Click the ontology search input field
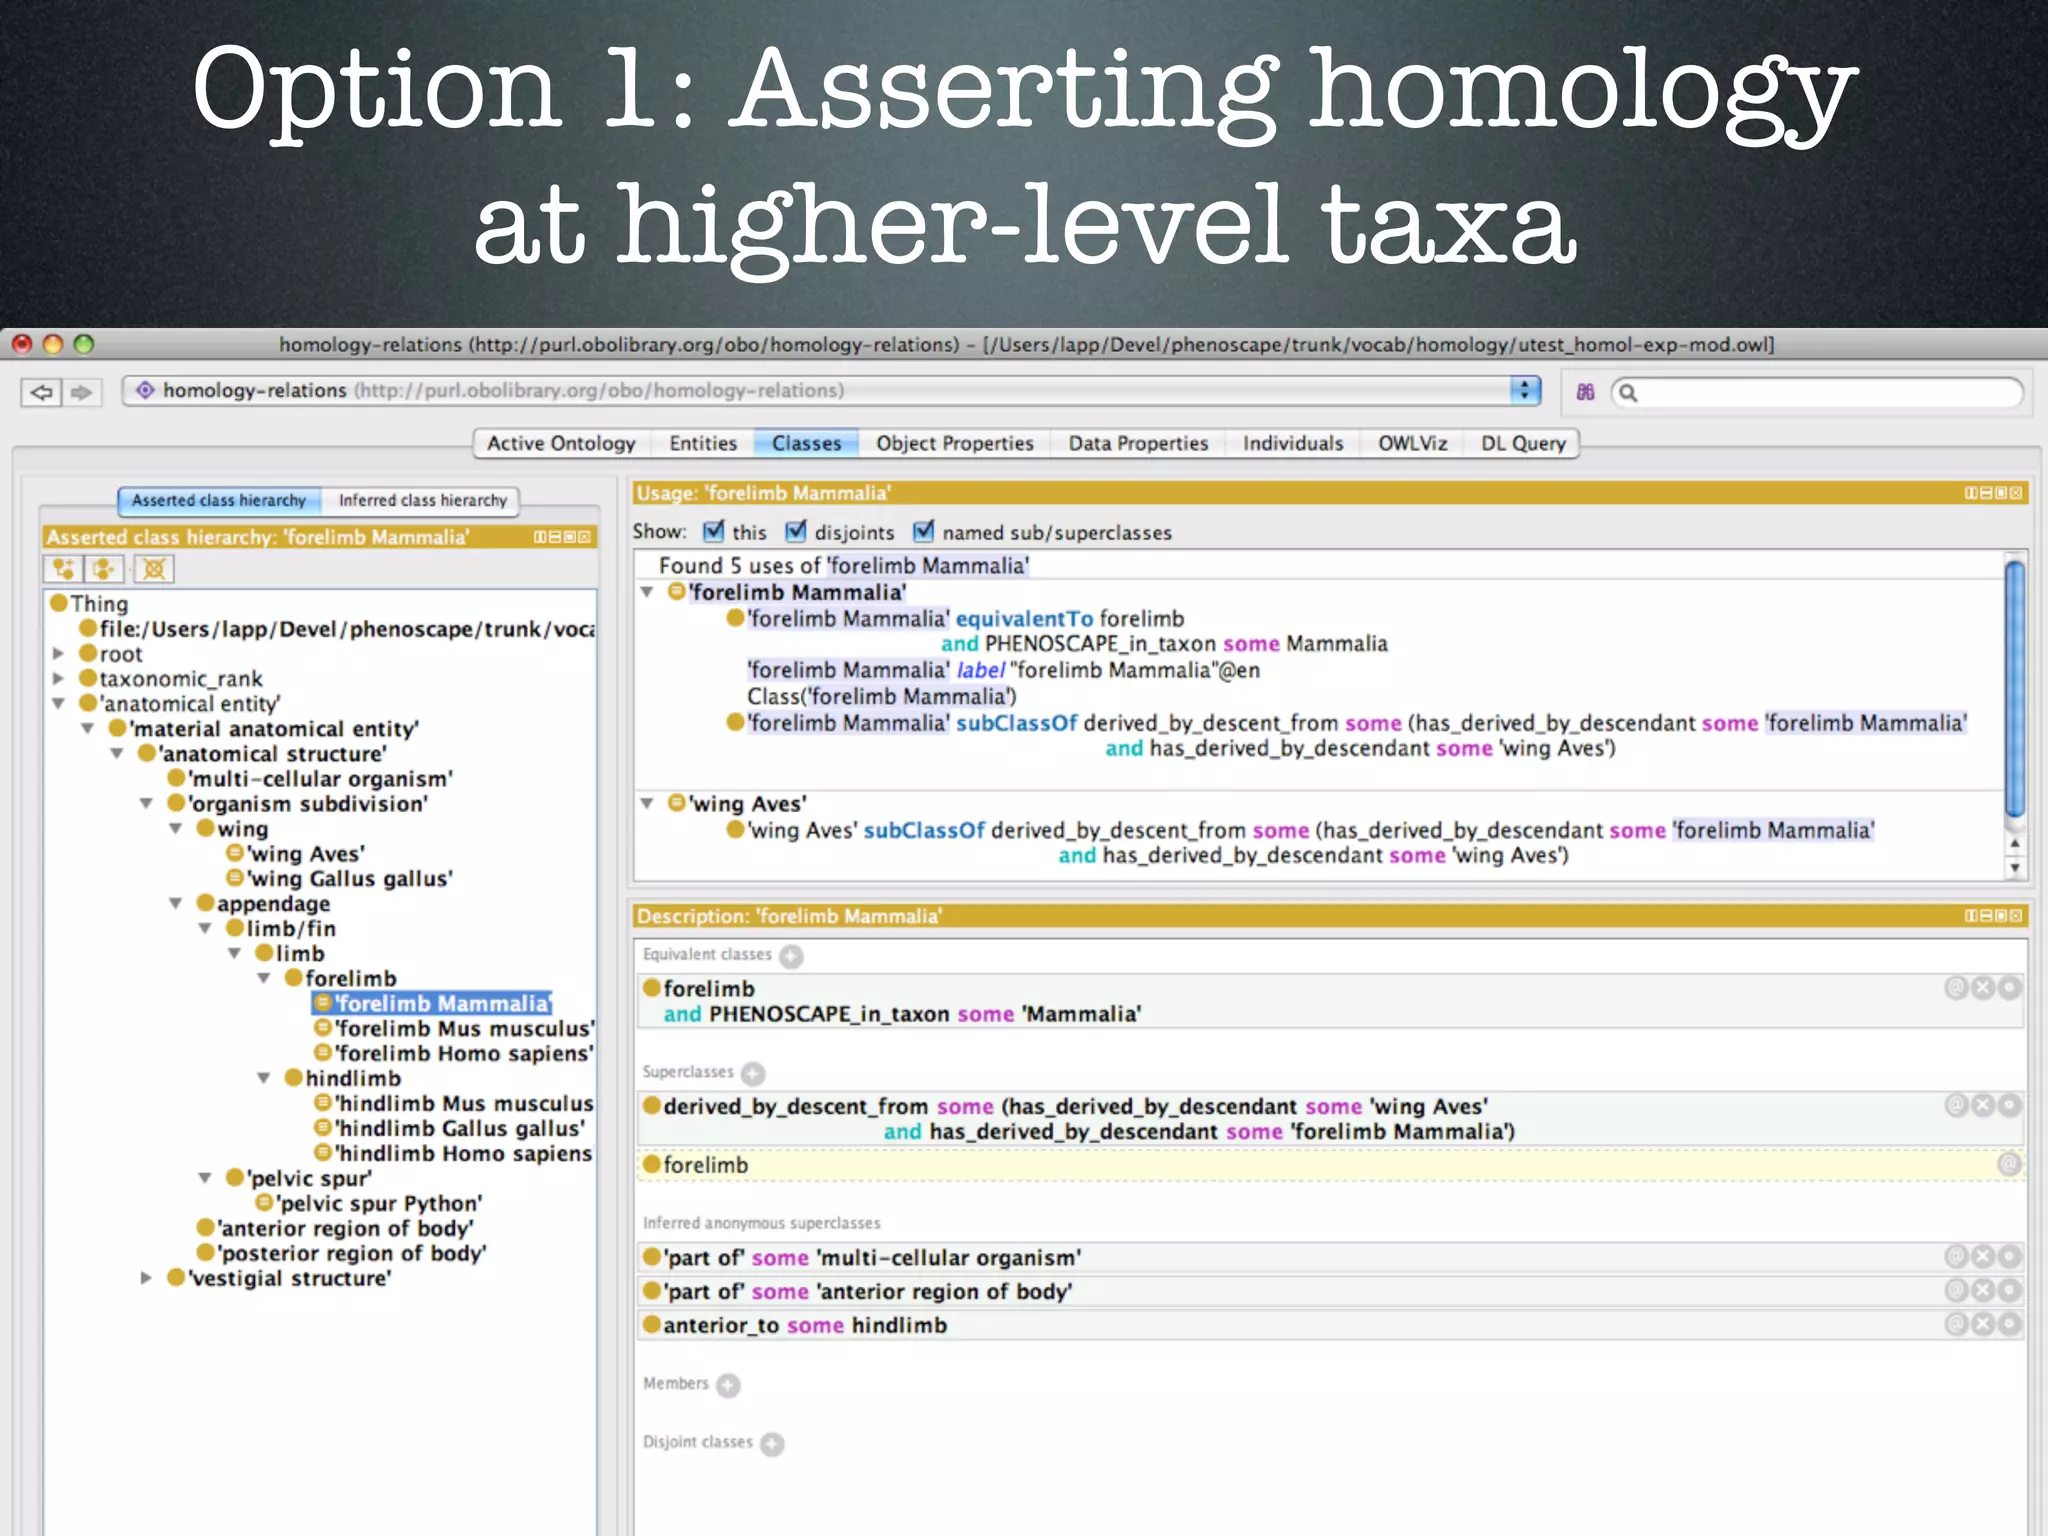This screenshot has height=1536, width=2048. tap(1817, 392)
